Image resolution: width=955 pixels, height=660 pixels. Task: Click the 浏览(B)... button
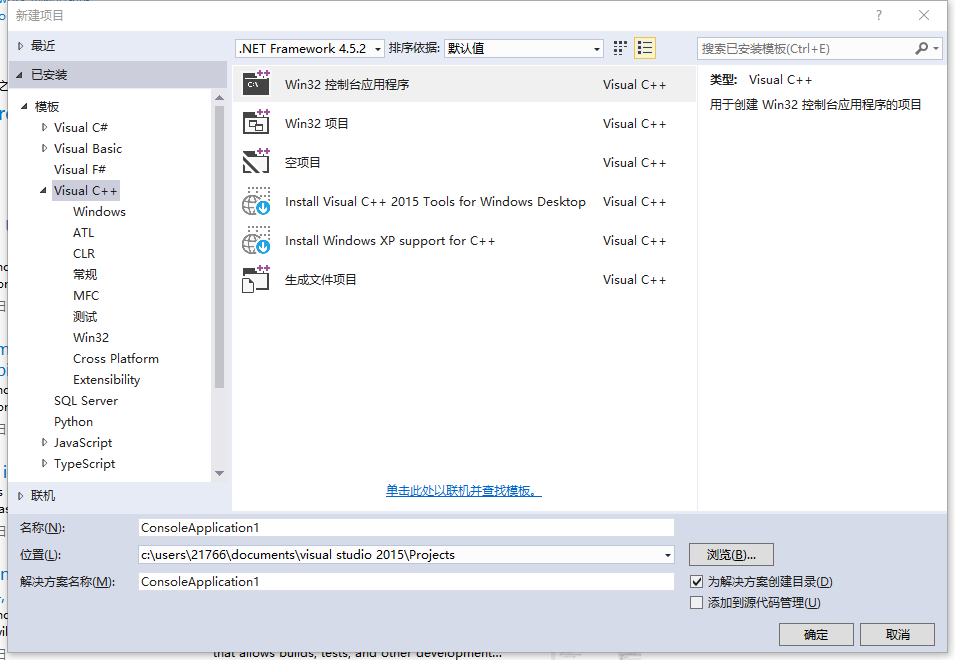[x=731, y=555]
